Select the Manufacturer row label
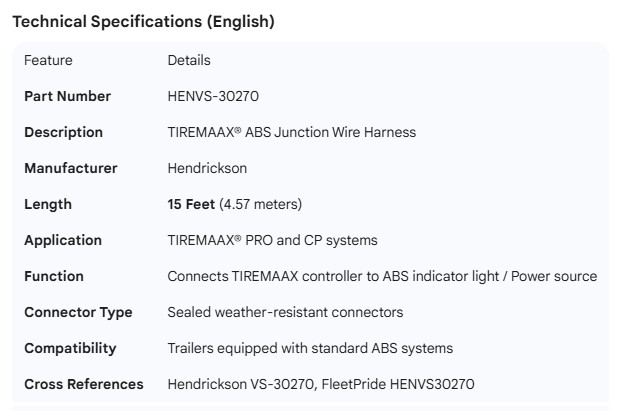 pos(70,168)
